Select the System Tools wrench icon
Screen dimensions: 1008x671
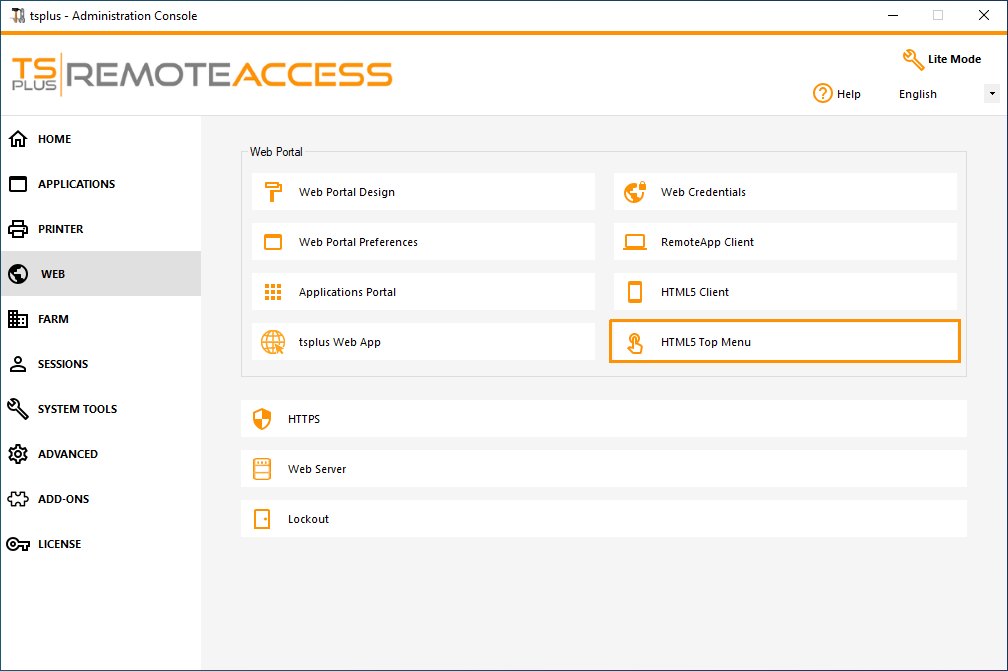[x=18, y=409]
